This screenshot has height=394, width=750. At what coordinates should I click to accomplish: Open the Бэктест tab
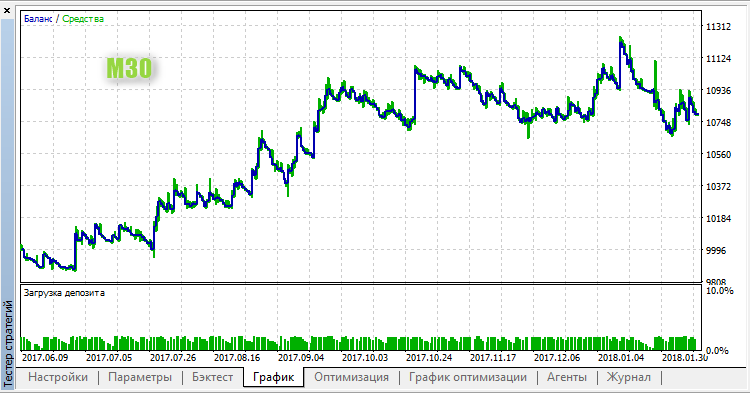coord(212,377)
